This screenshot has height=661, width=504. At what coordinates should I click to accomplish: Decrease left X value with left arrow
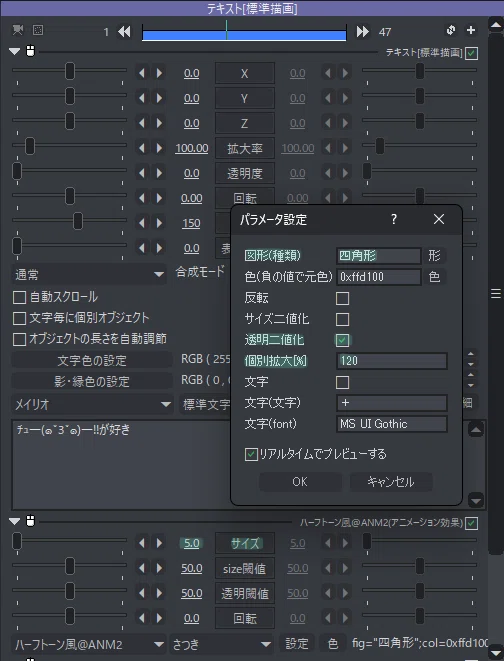tap(142, 73)
